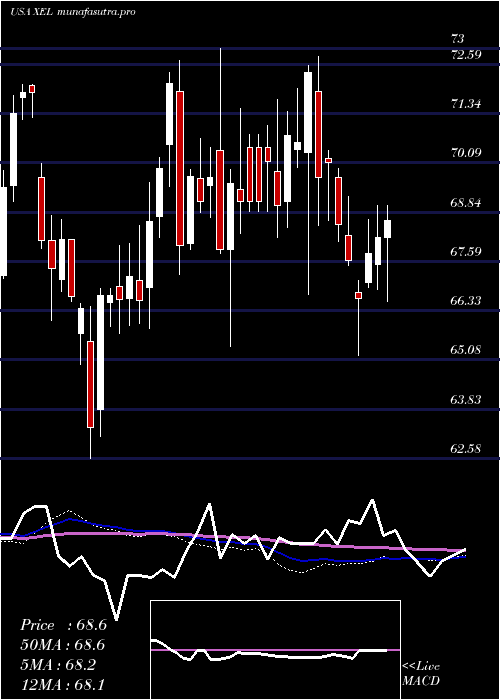Screen dimensions: 500x700
Task: Click the 66.33 price level label
Action: 466,301
